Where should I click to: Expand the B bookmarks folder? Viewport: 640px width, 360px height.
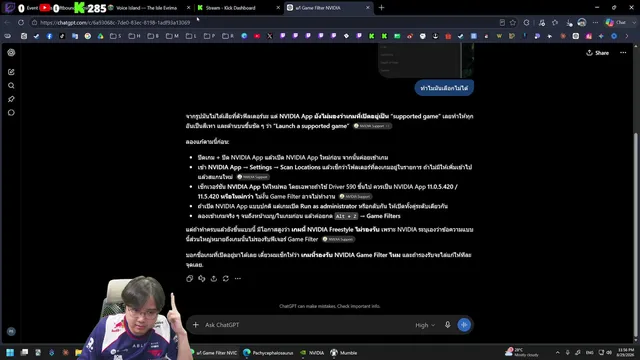point(153,36)
